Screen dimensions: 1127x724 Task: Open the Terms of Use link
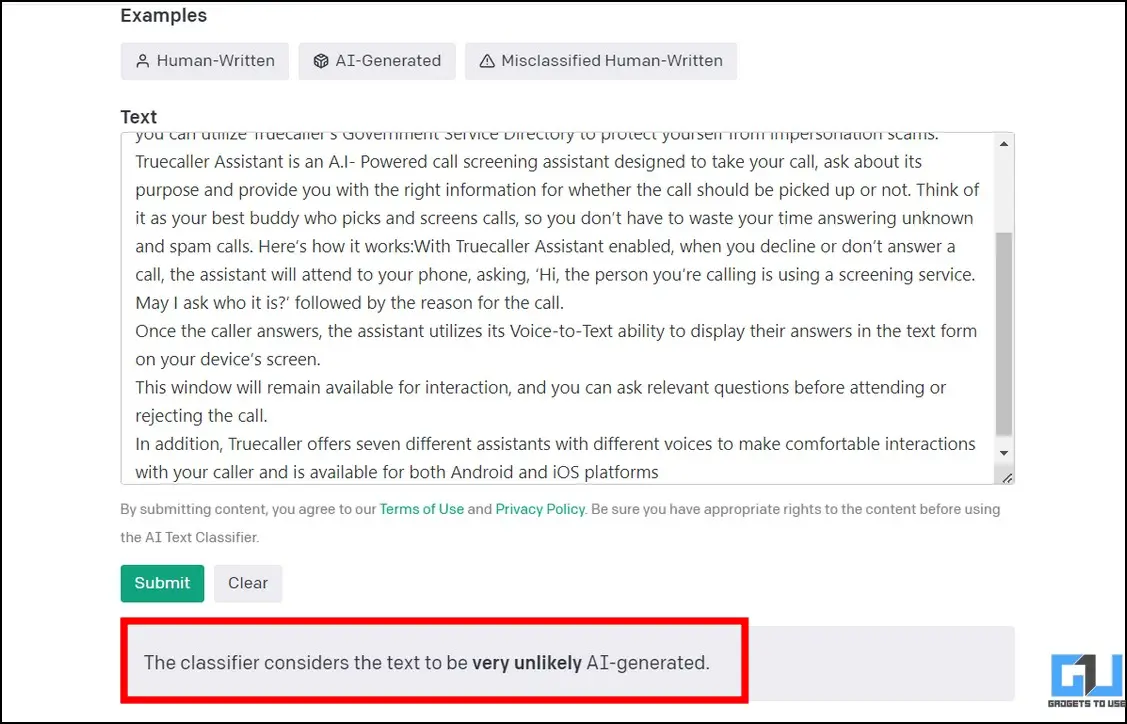click(x=422, y=509)
